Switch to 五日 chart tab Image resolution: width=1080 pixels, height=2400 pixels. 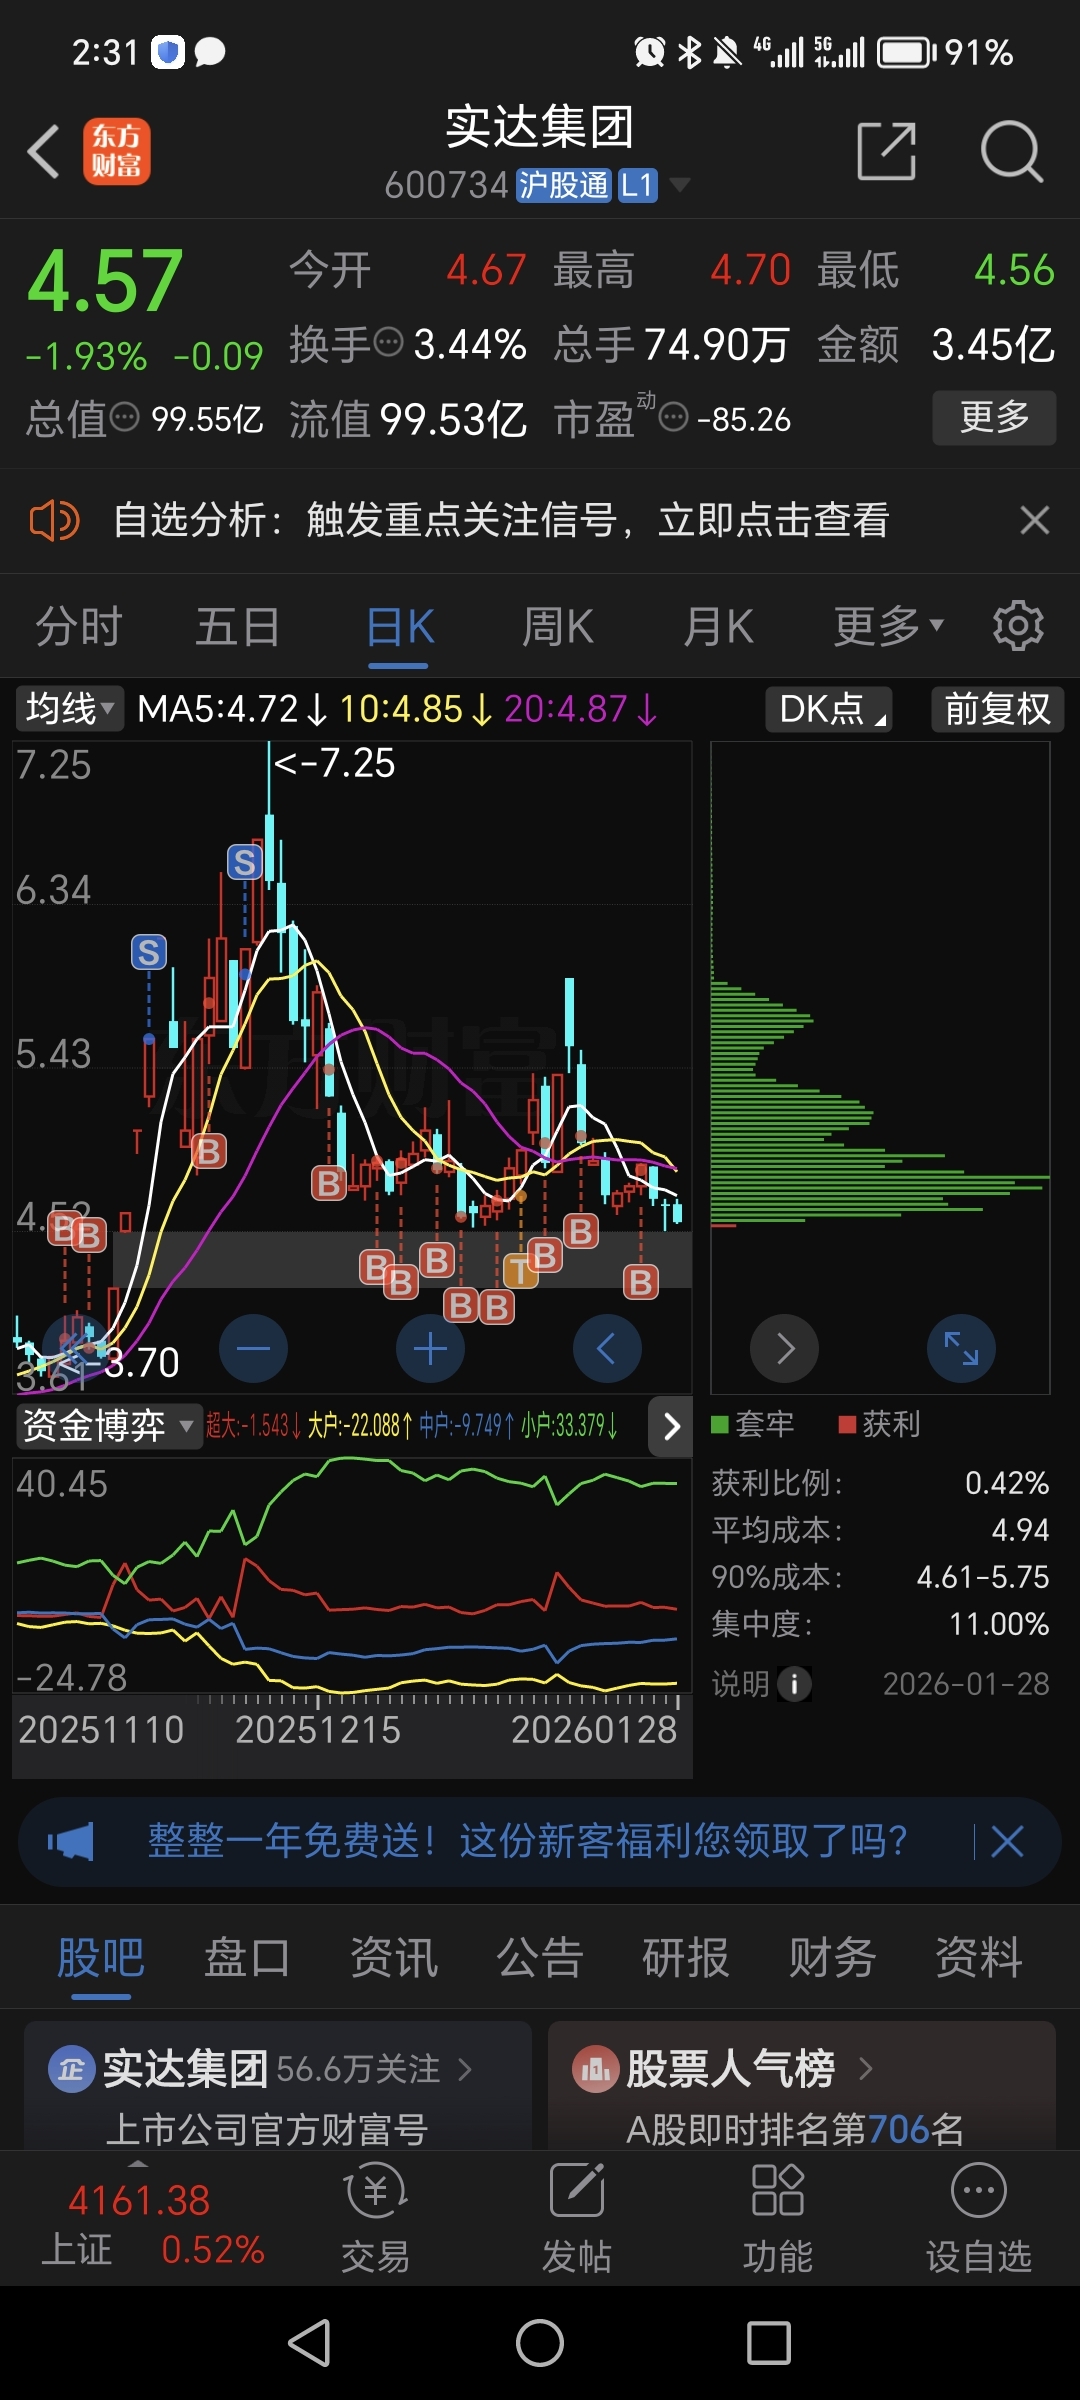pos(238,627)
